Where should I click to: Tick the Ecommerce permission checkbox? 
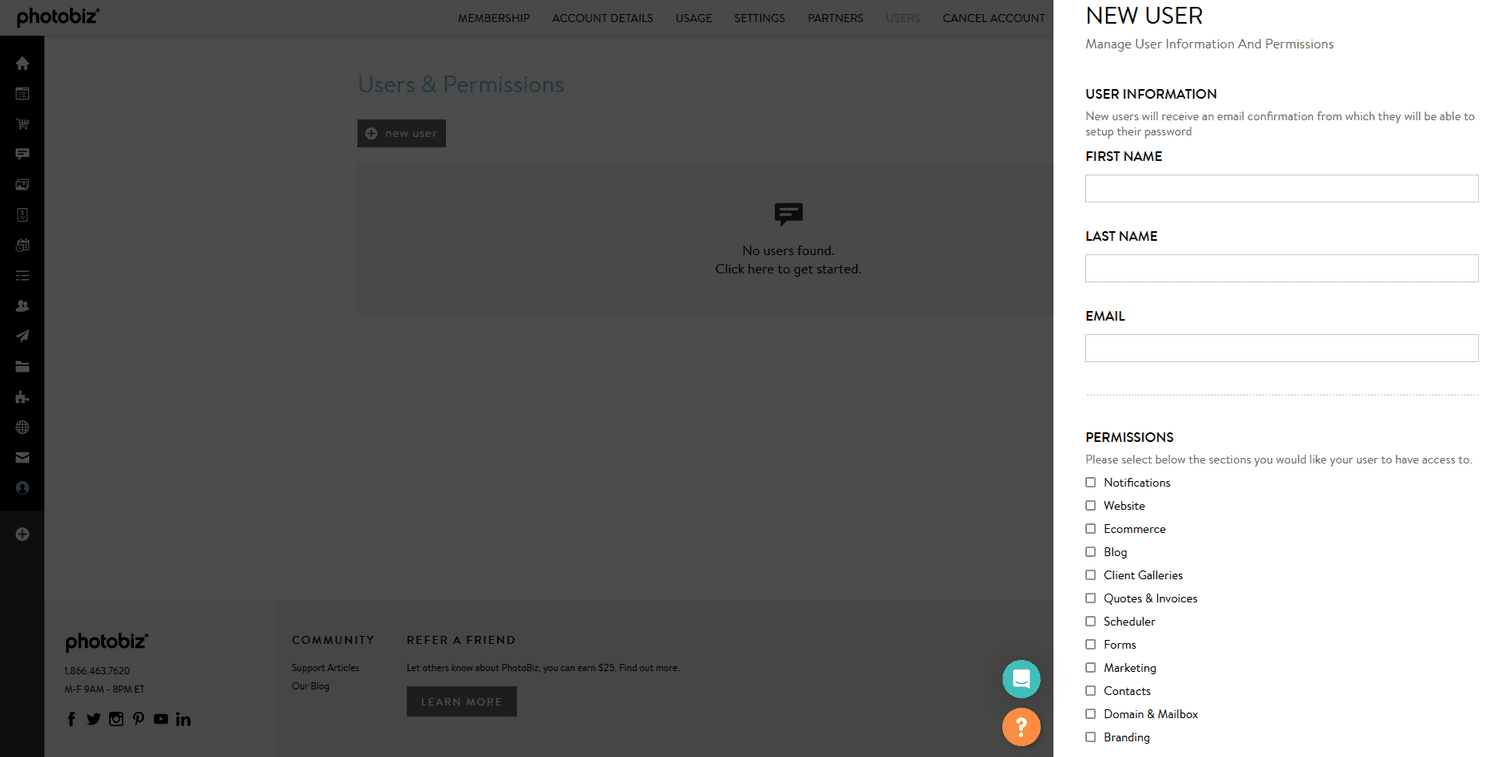pyautogui.click(x=1090, y=528)
